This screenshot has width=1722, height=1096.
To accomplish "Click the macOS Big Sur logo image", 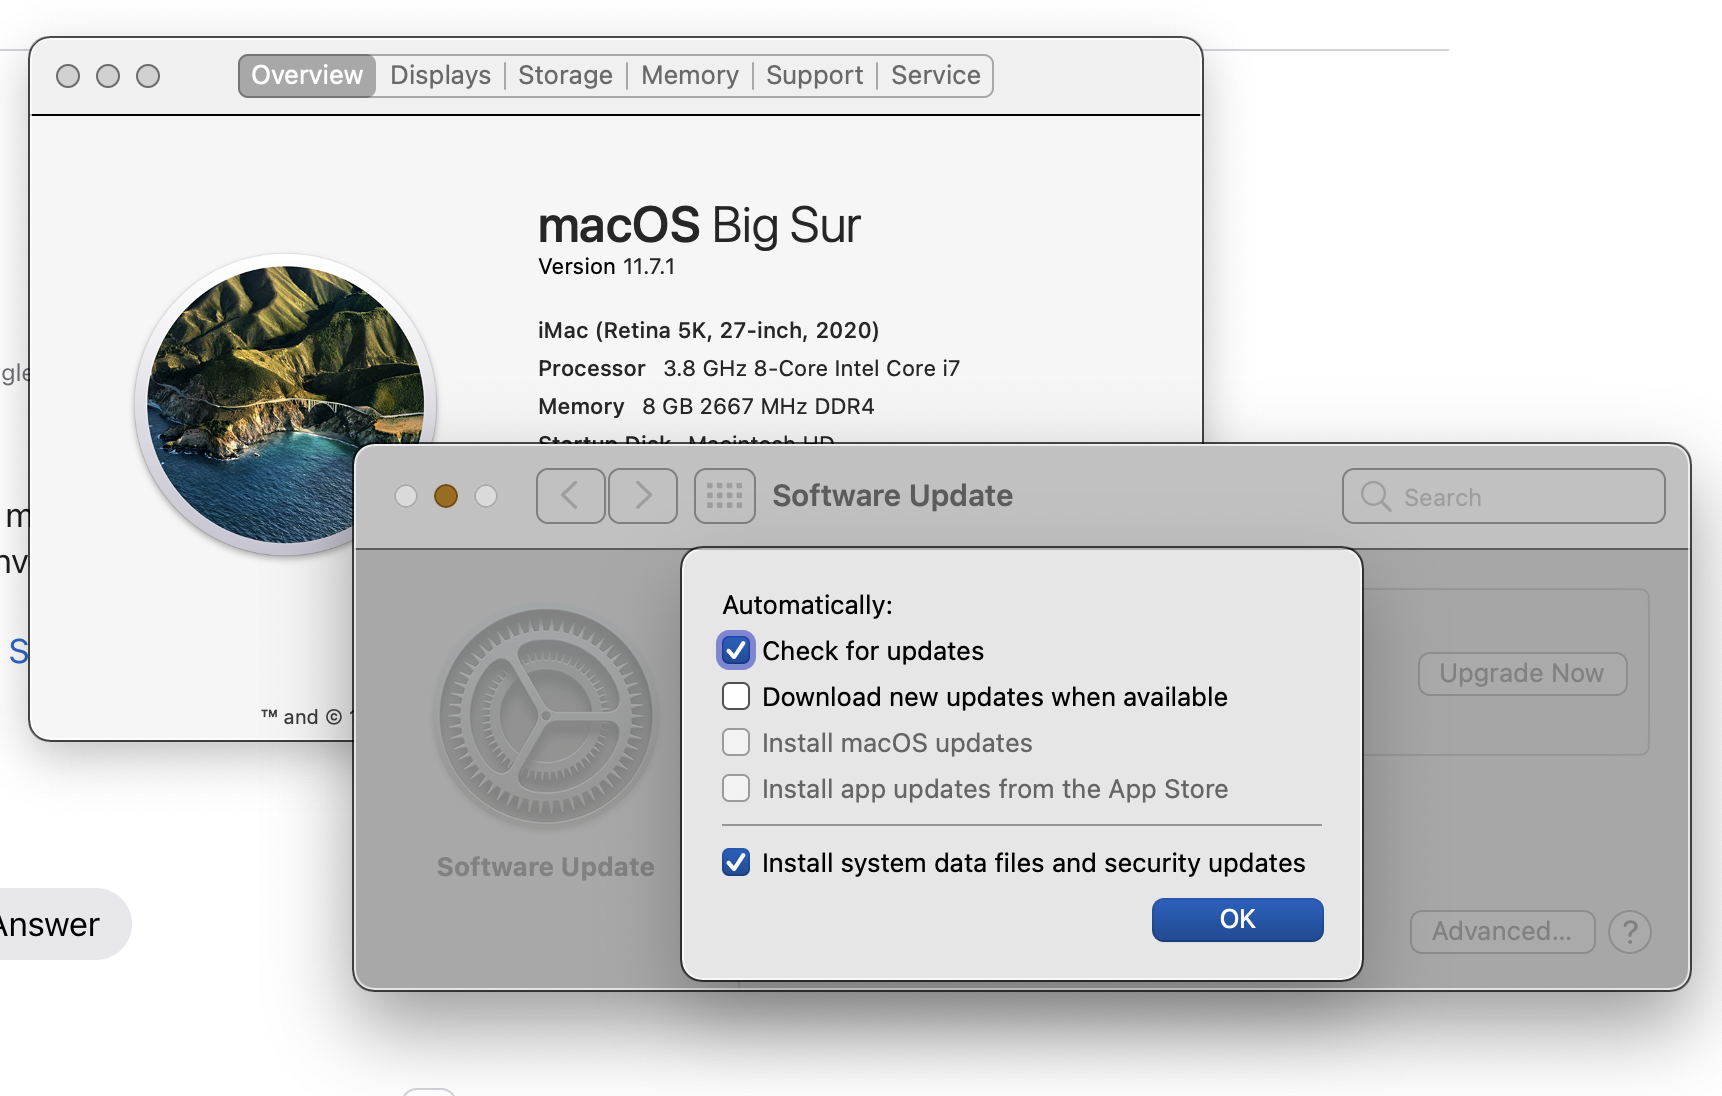I will pyautogui.click(x=285, y=404).
